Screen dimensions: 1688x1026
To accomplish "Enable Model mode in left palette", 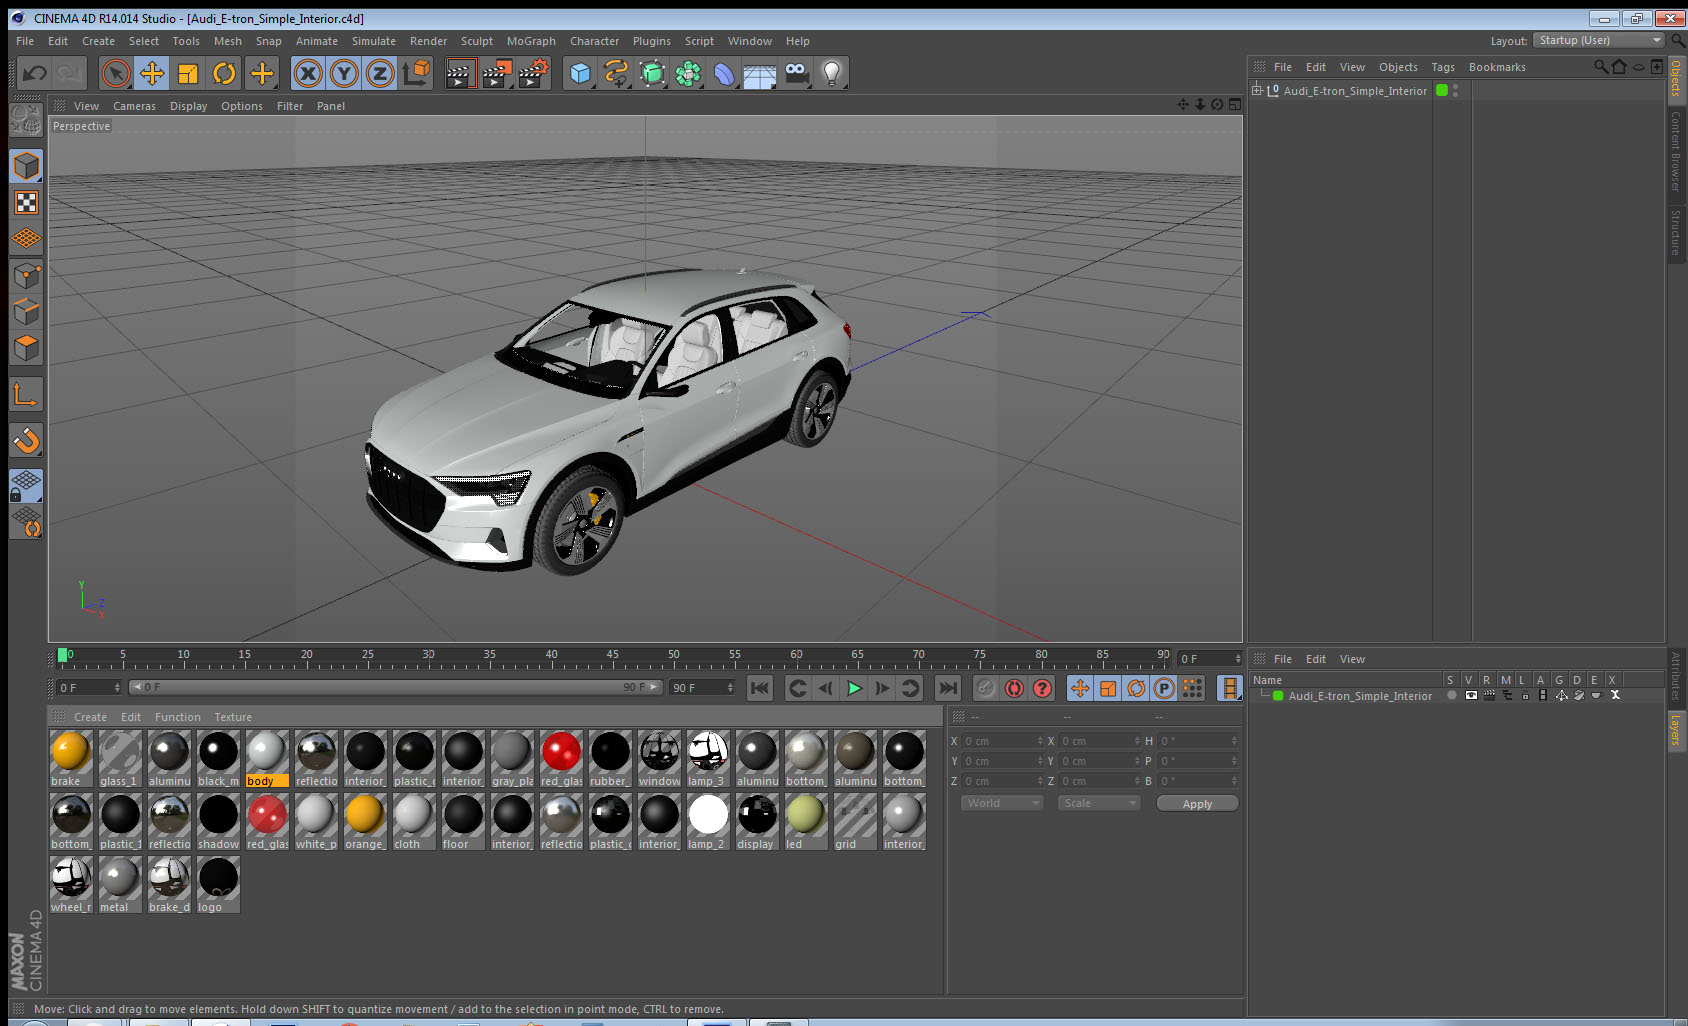I will click(x=26, y=166).
